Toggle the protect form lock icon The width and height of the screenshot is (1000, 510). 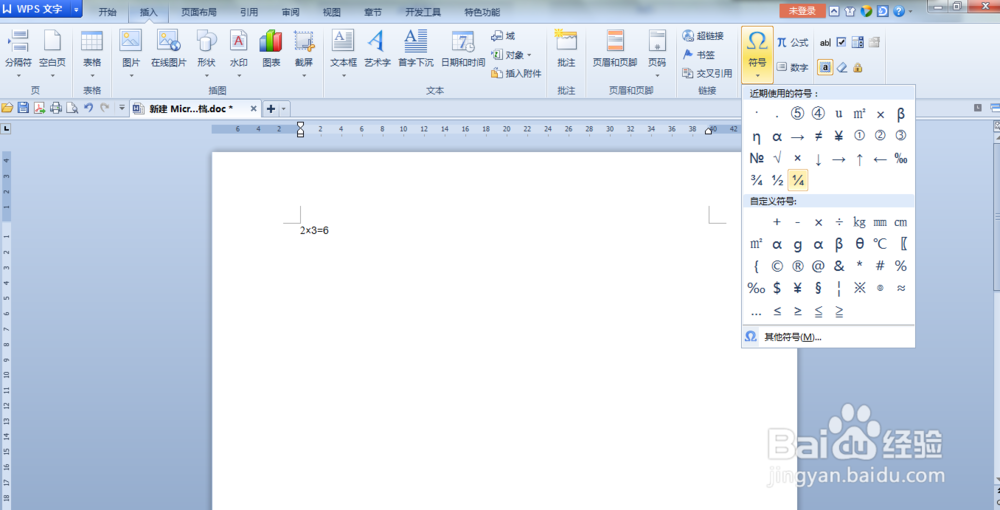858,67
